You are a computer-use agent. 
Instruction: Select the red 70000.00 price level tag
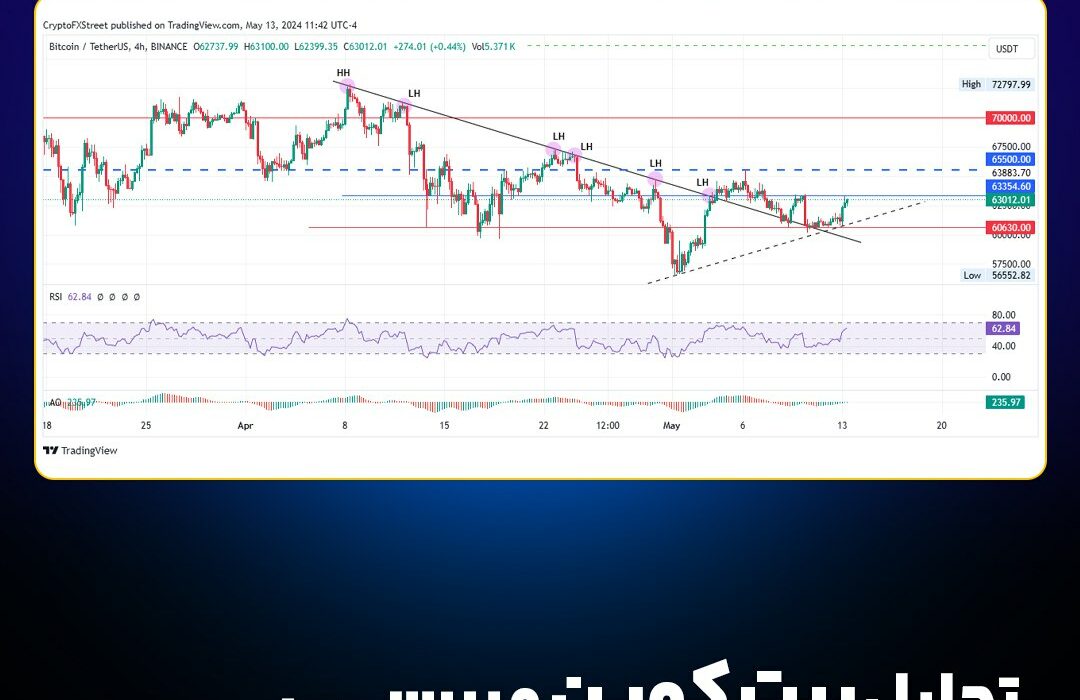tap(1010, 118)
